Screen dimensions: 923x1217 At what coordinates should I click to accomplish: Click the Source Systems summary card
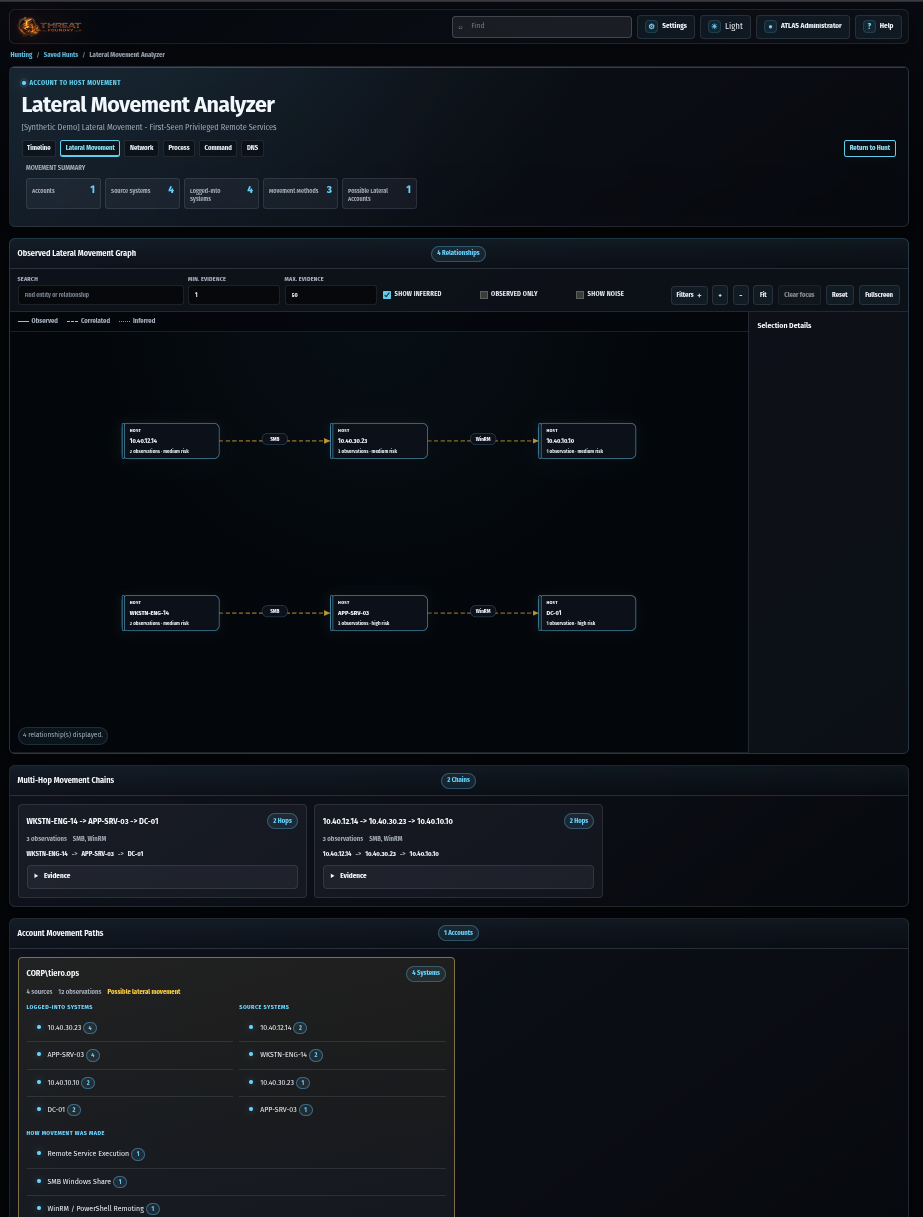click(x=142, y=193)
